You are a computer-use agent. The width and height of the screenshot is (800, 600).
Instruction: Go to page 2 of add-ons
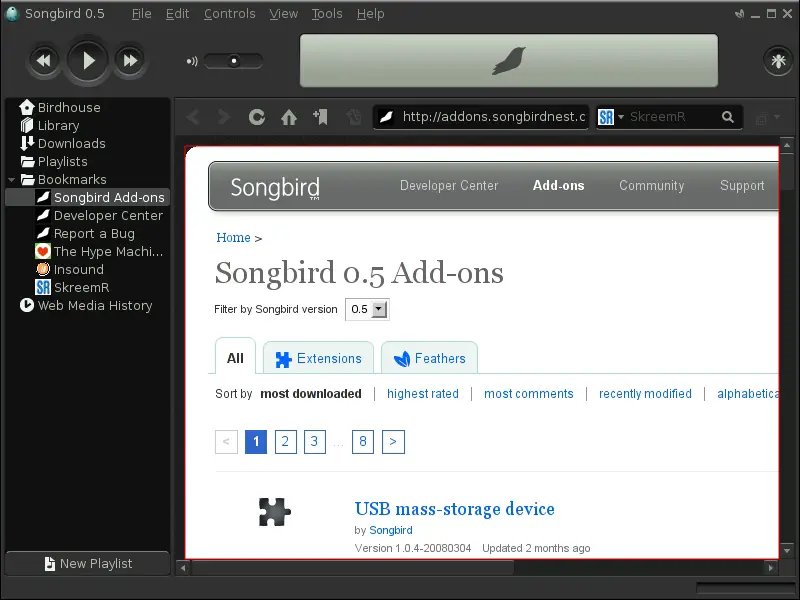point(285,442)
